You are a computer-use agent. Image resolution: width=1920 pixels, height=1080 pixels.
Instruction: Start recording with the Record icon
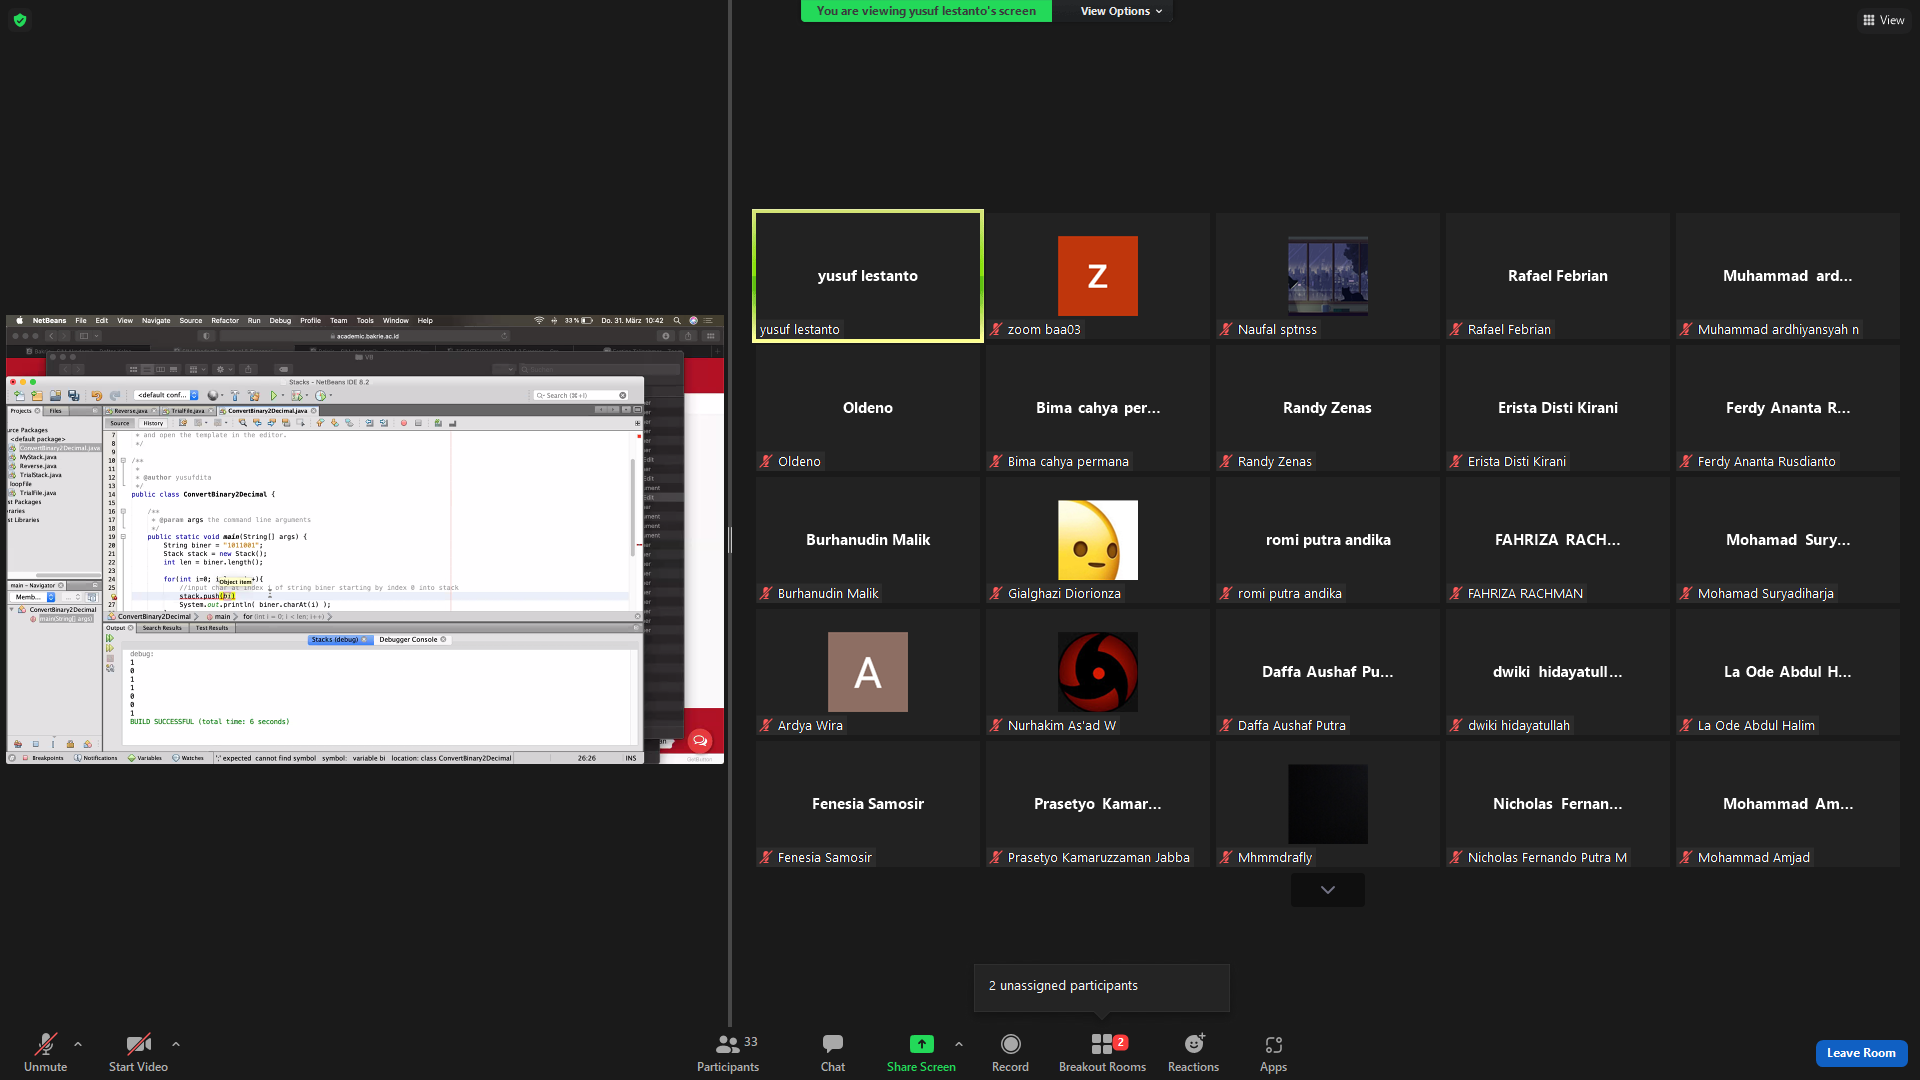[x=1011, y=1044]
